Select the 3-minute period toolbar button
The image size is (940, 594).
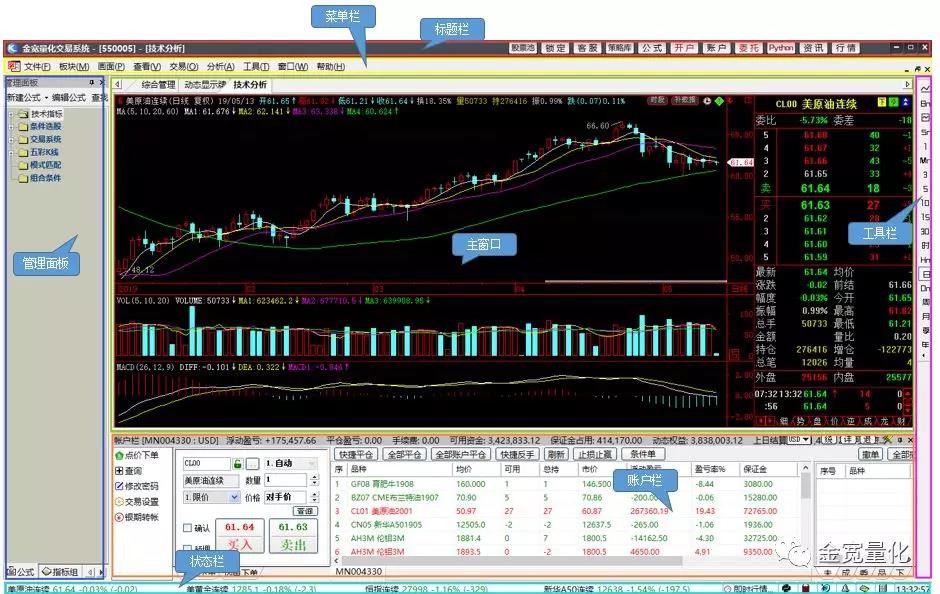[925, 174]
